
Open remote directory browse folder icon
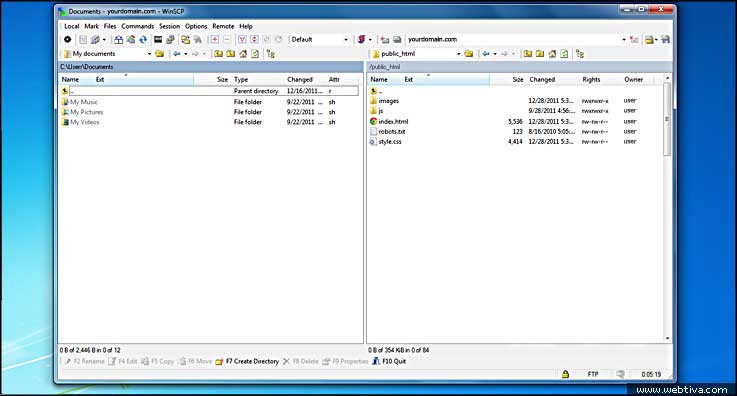pos(469,54)
